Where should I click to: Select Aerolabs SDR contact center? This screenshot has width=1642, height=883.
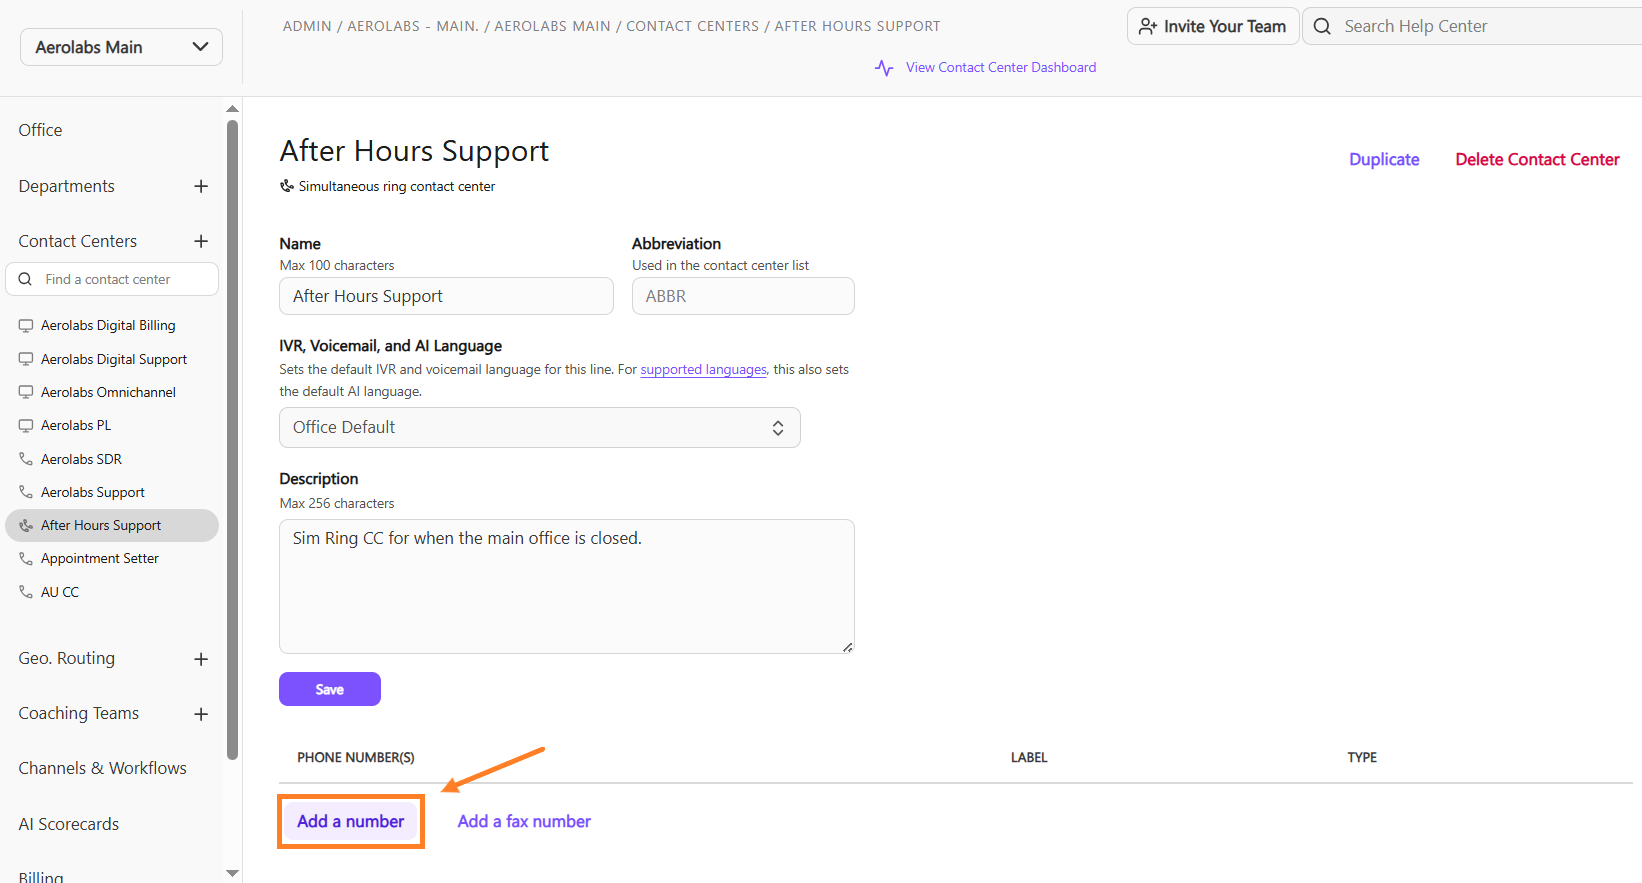pos(81,459)
